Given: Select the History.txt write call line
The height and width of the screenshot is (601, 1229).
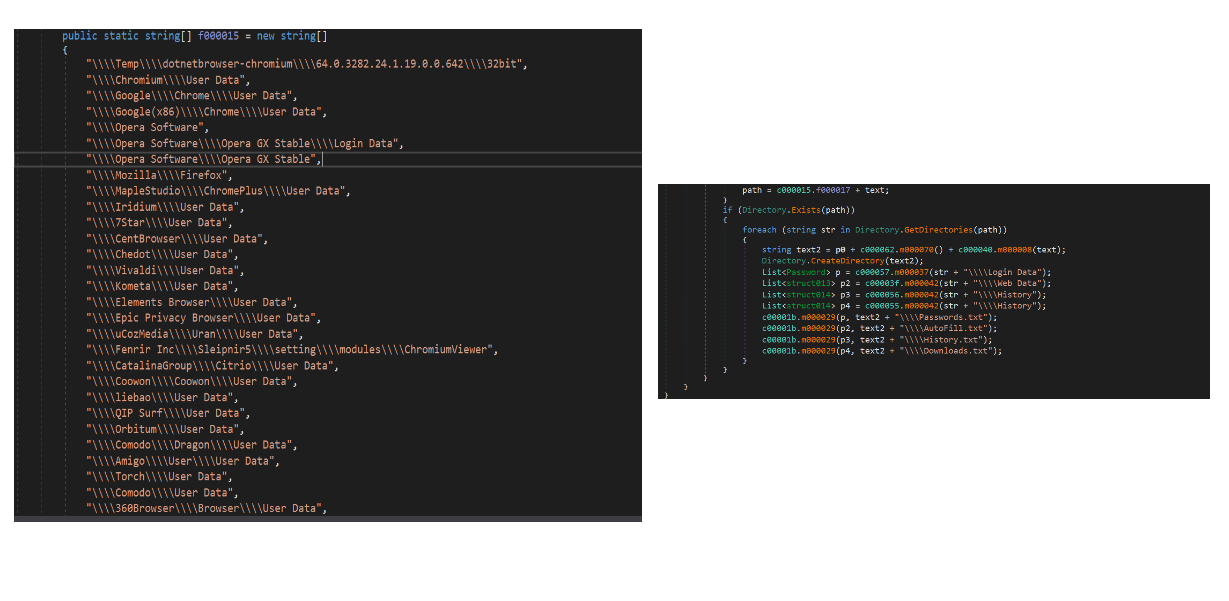Looking at the screenshot, I should (877, 339).
